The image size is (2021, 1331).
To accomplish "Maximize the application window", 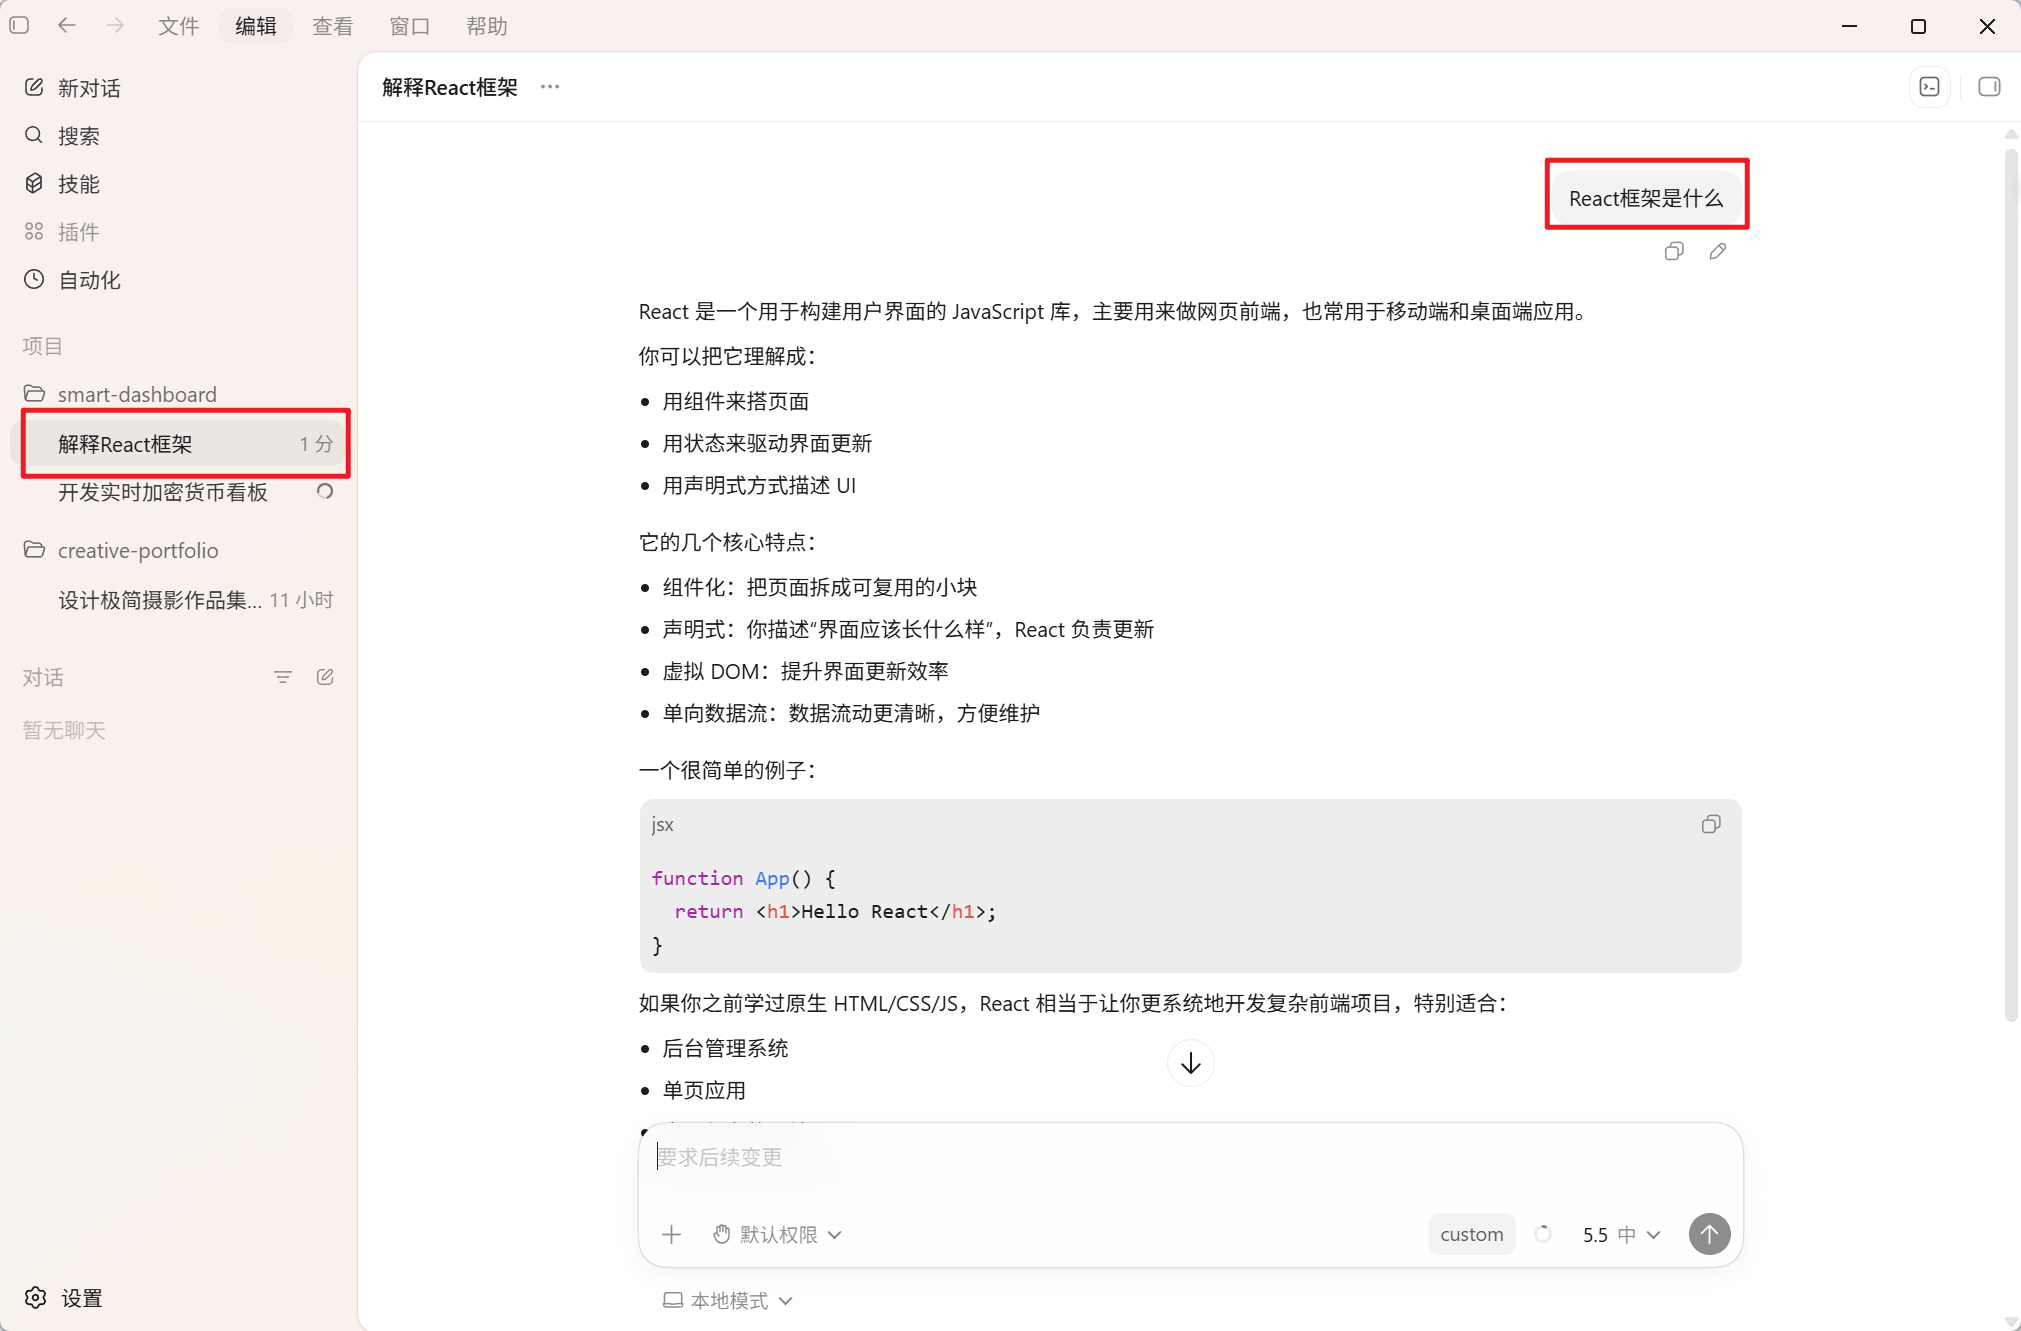I will (x=1918, y=26).
